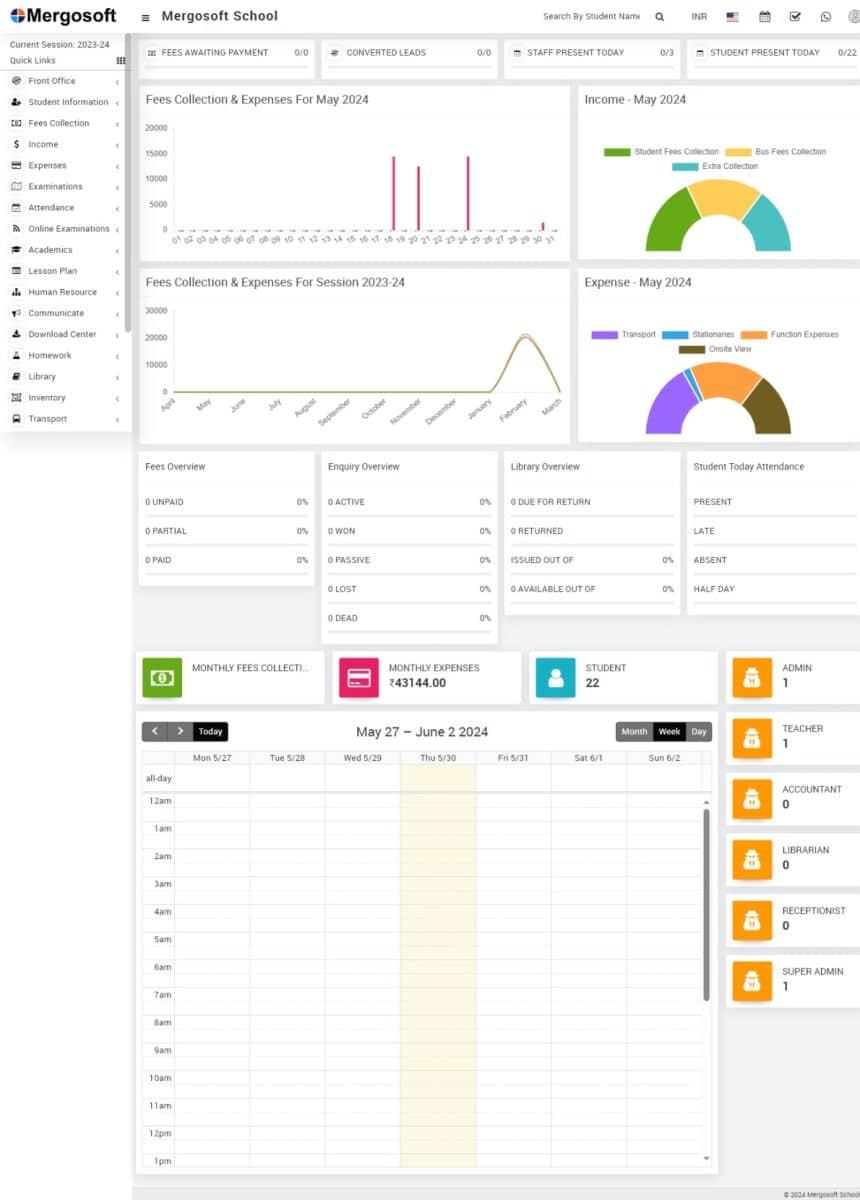Viewport: 860px width, 1200px height.
Task: Click the calendar Today button
Action: point(210,732)
